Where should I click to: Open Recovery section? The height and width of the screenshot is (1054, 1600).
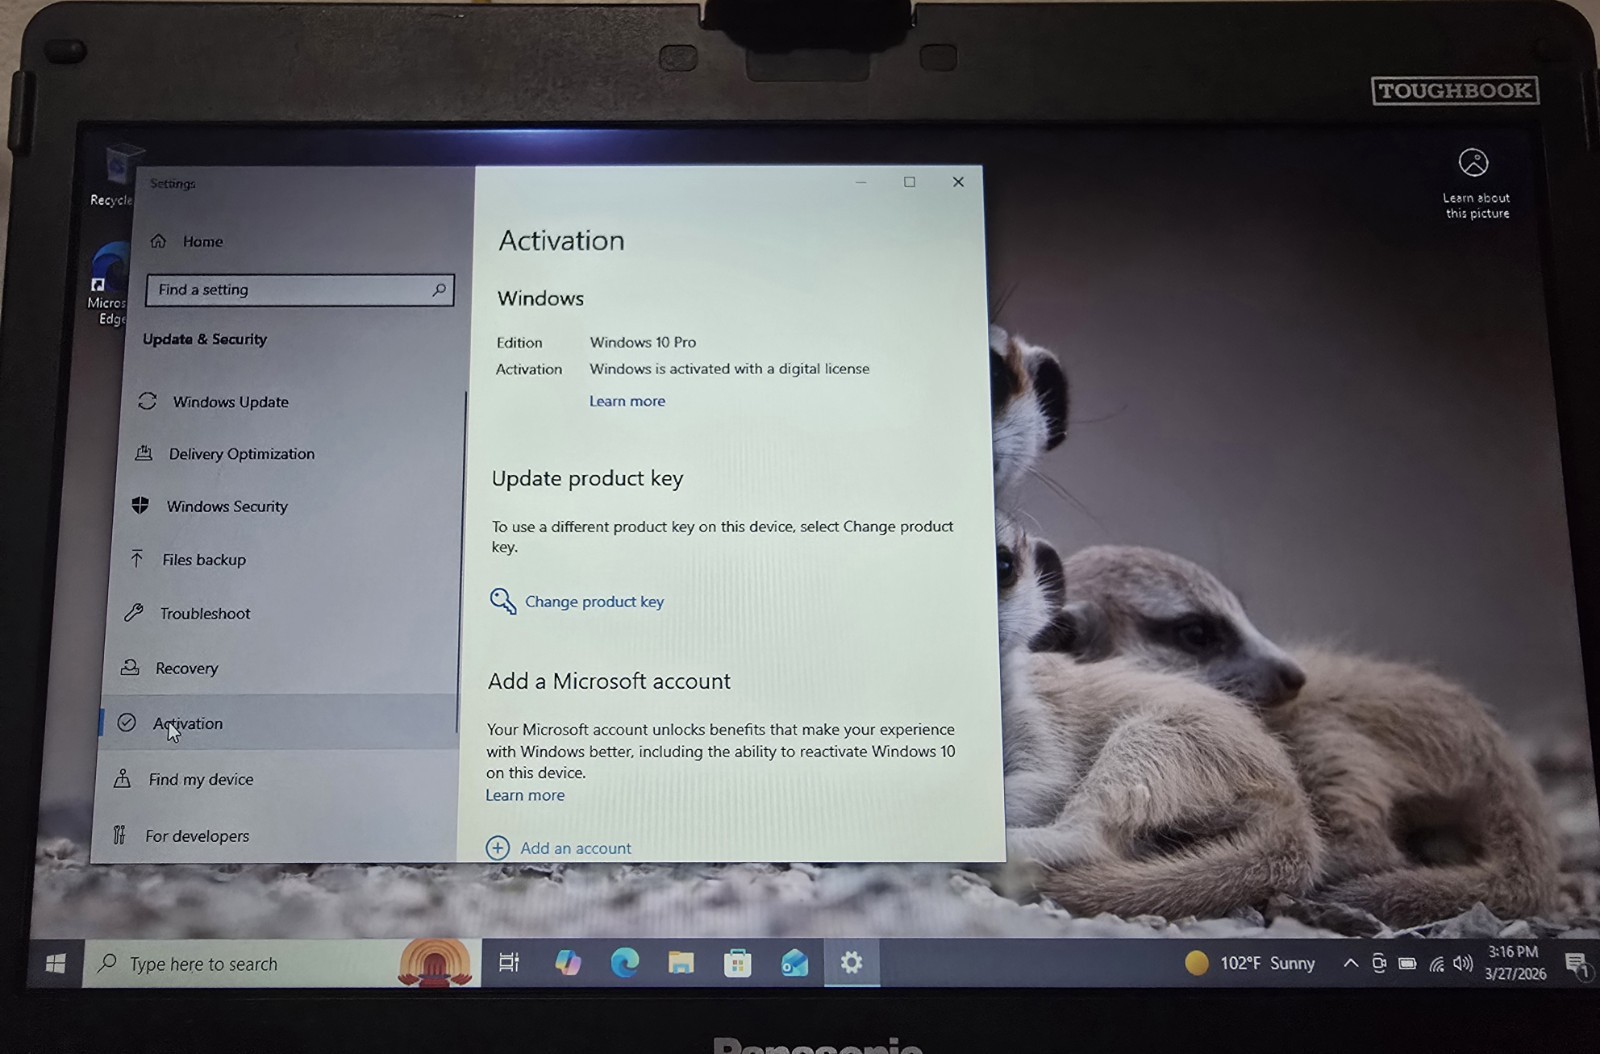click(171, 668)
